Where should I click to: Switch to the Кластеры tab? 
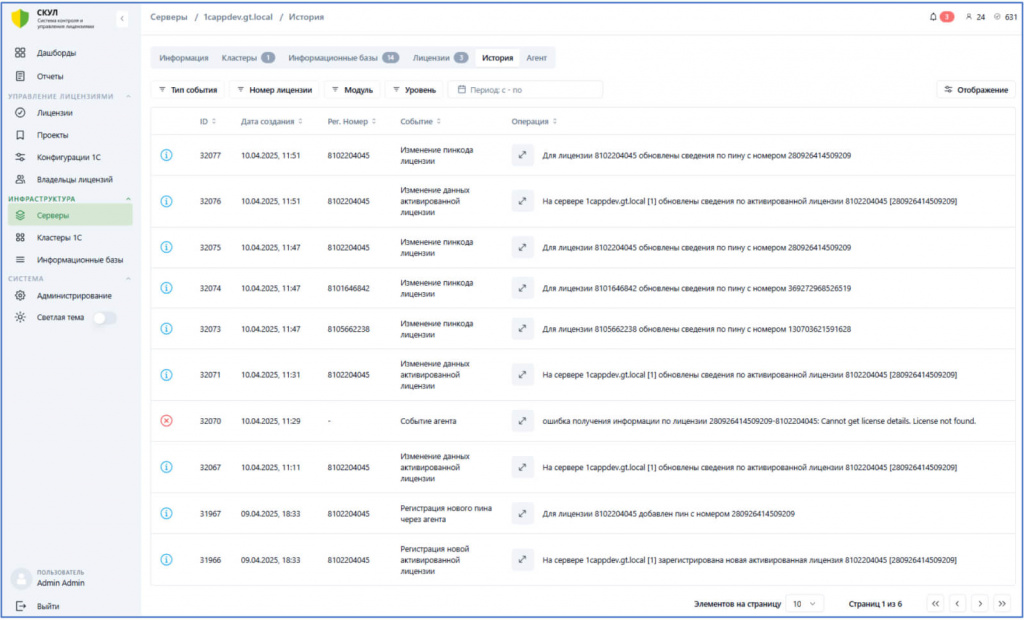(248, 58)
